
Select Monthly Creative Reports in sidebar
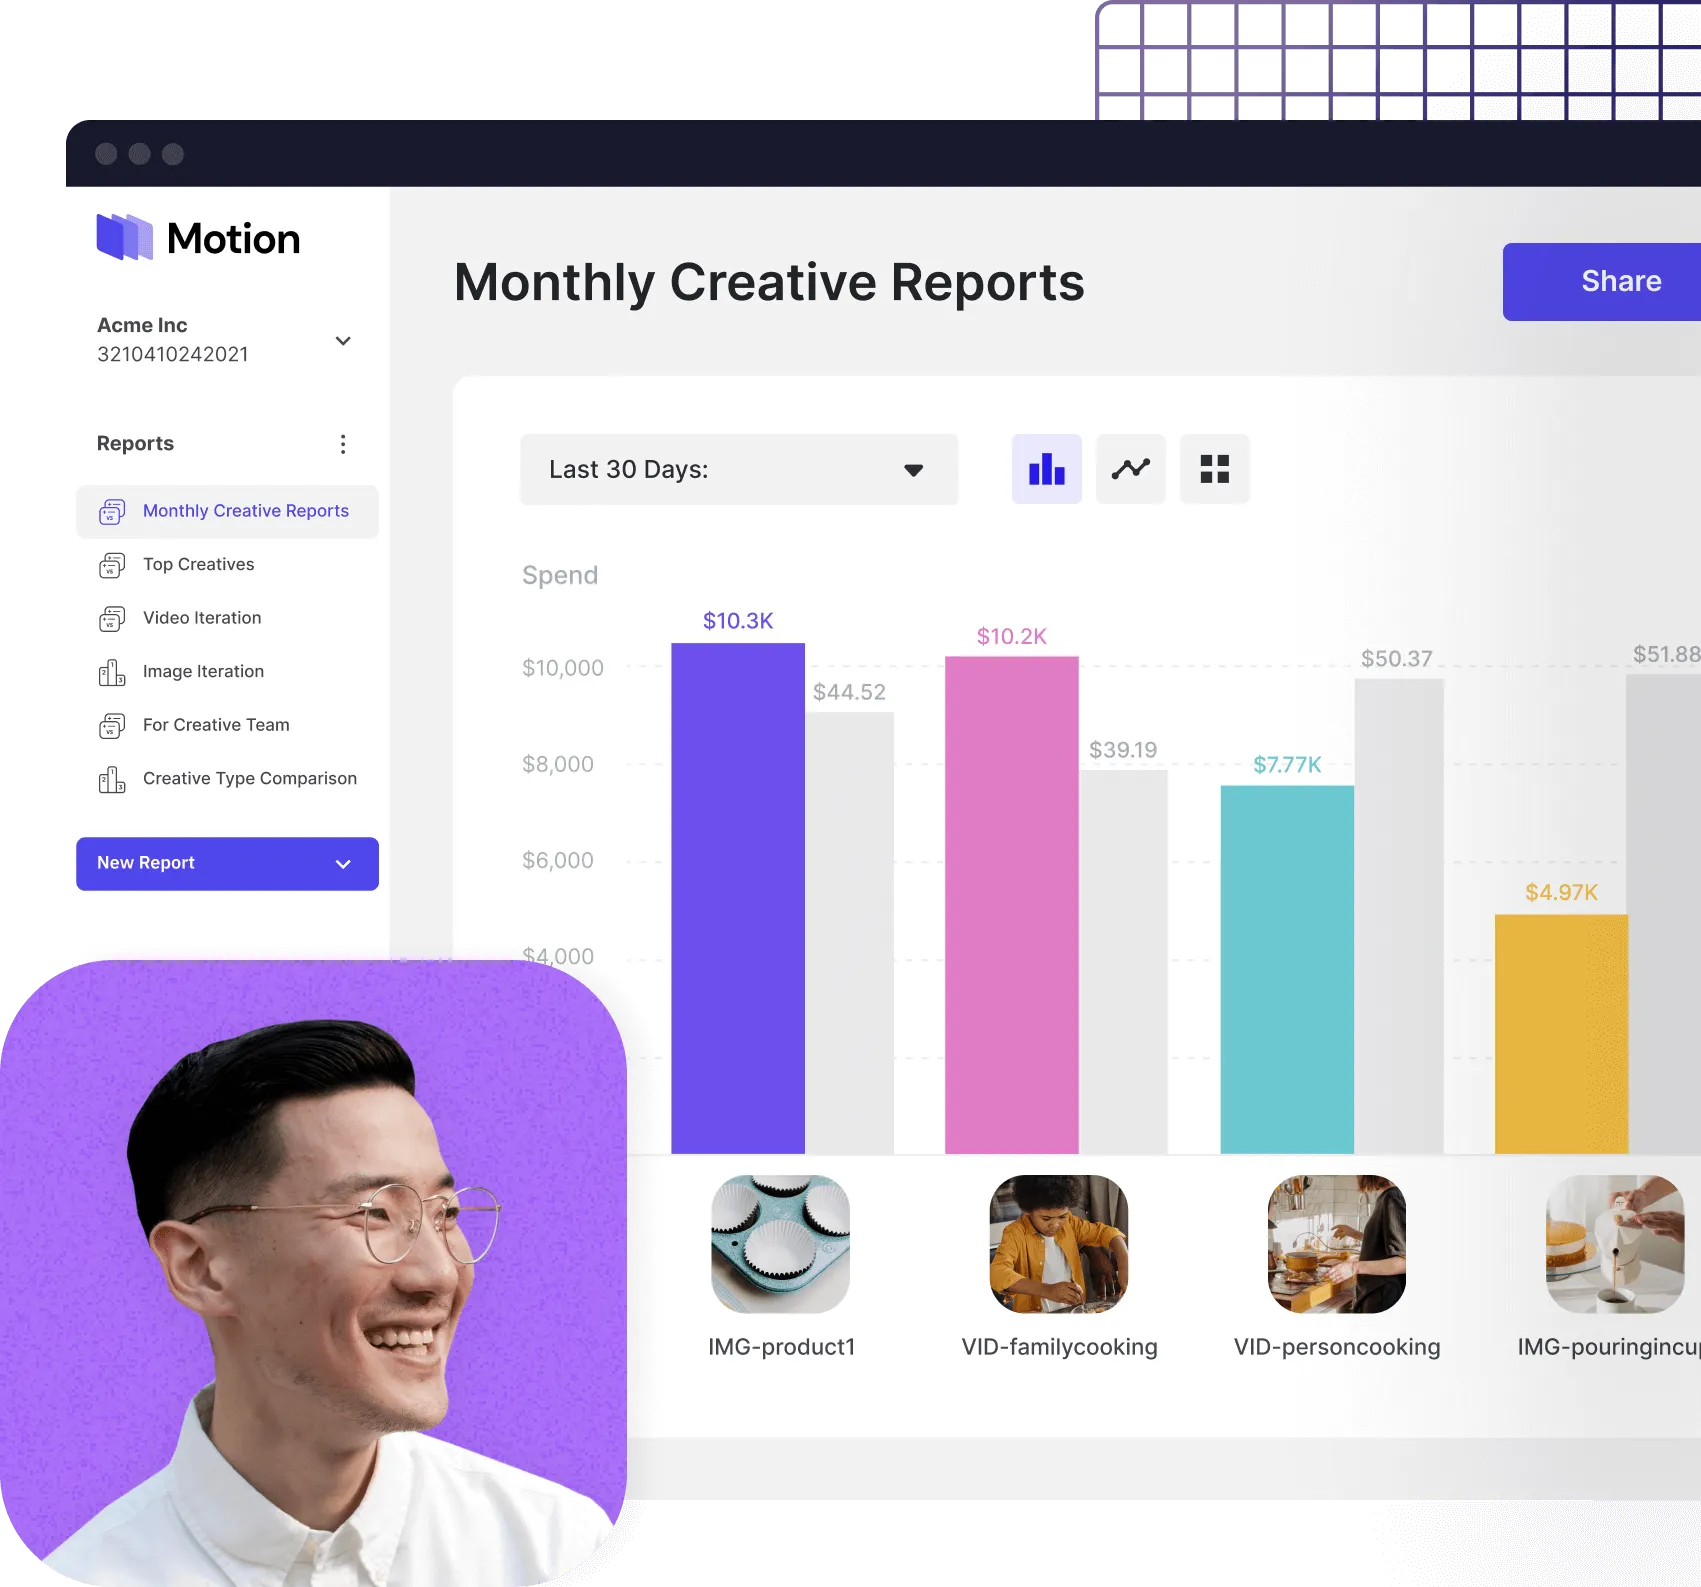point(227,511)
